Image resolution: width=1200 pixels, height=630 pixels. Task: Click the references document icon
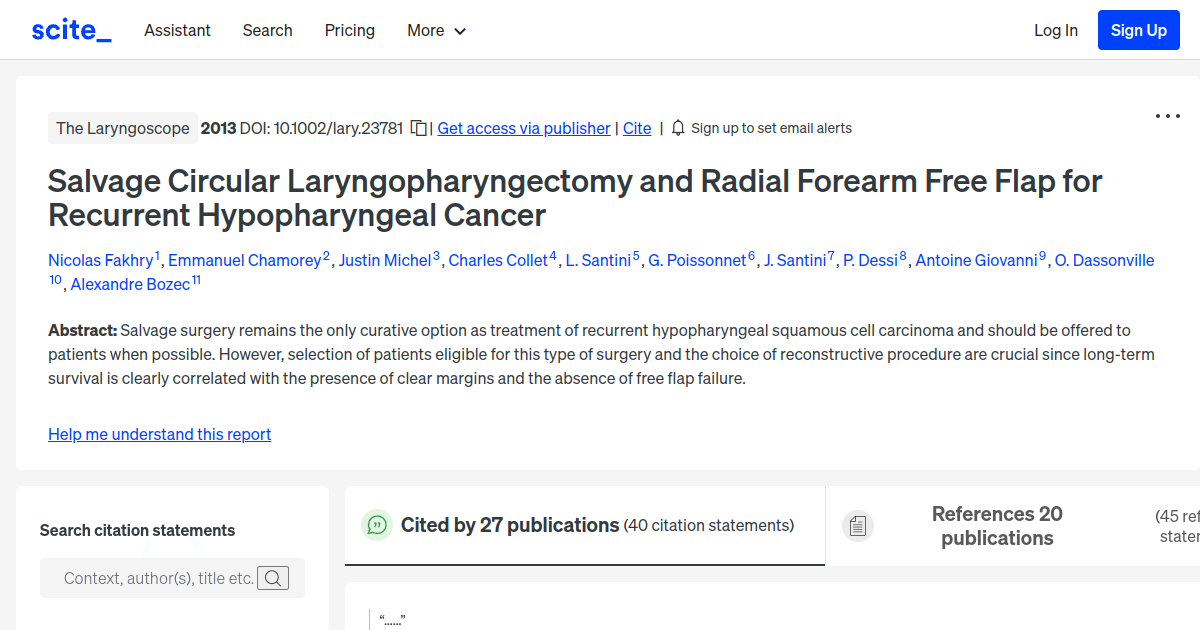[858, 525]
